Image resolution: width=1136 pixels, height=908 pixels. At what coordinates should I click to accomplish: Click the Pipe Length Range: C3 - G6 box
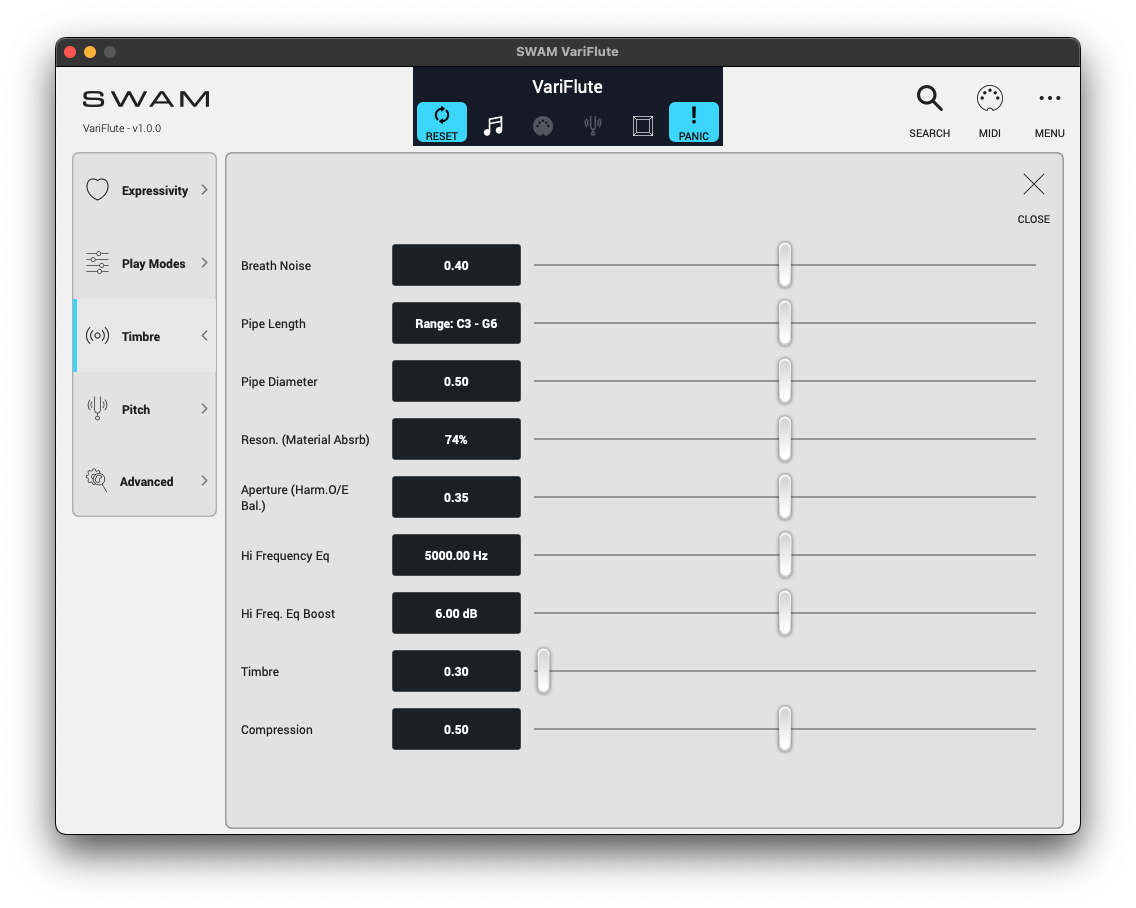coord(456,323)
